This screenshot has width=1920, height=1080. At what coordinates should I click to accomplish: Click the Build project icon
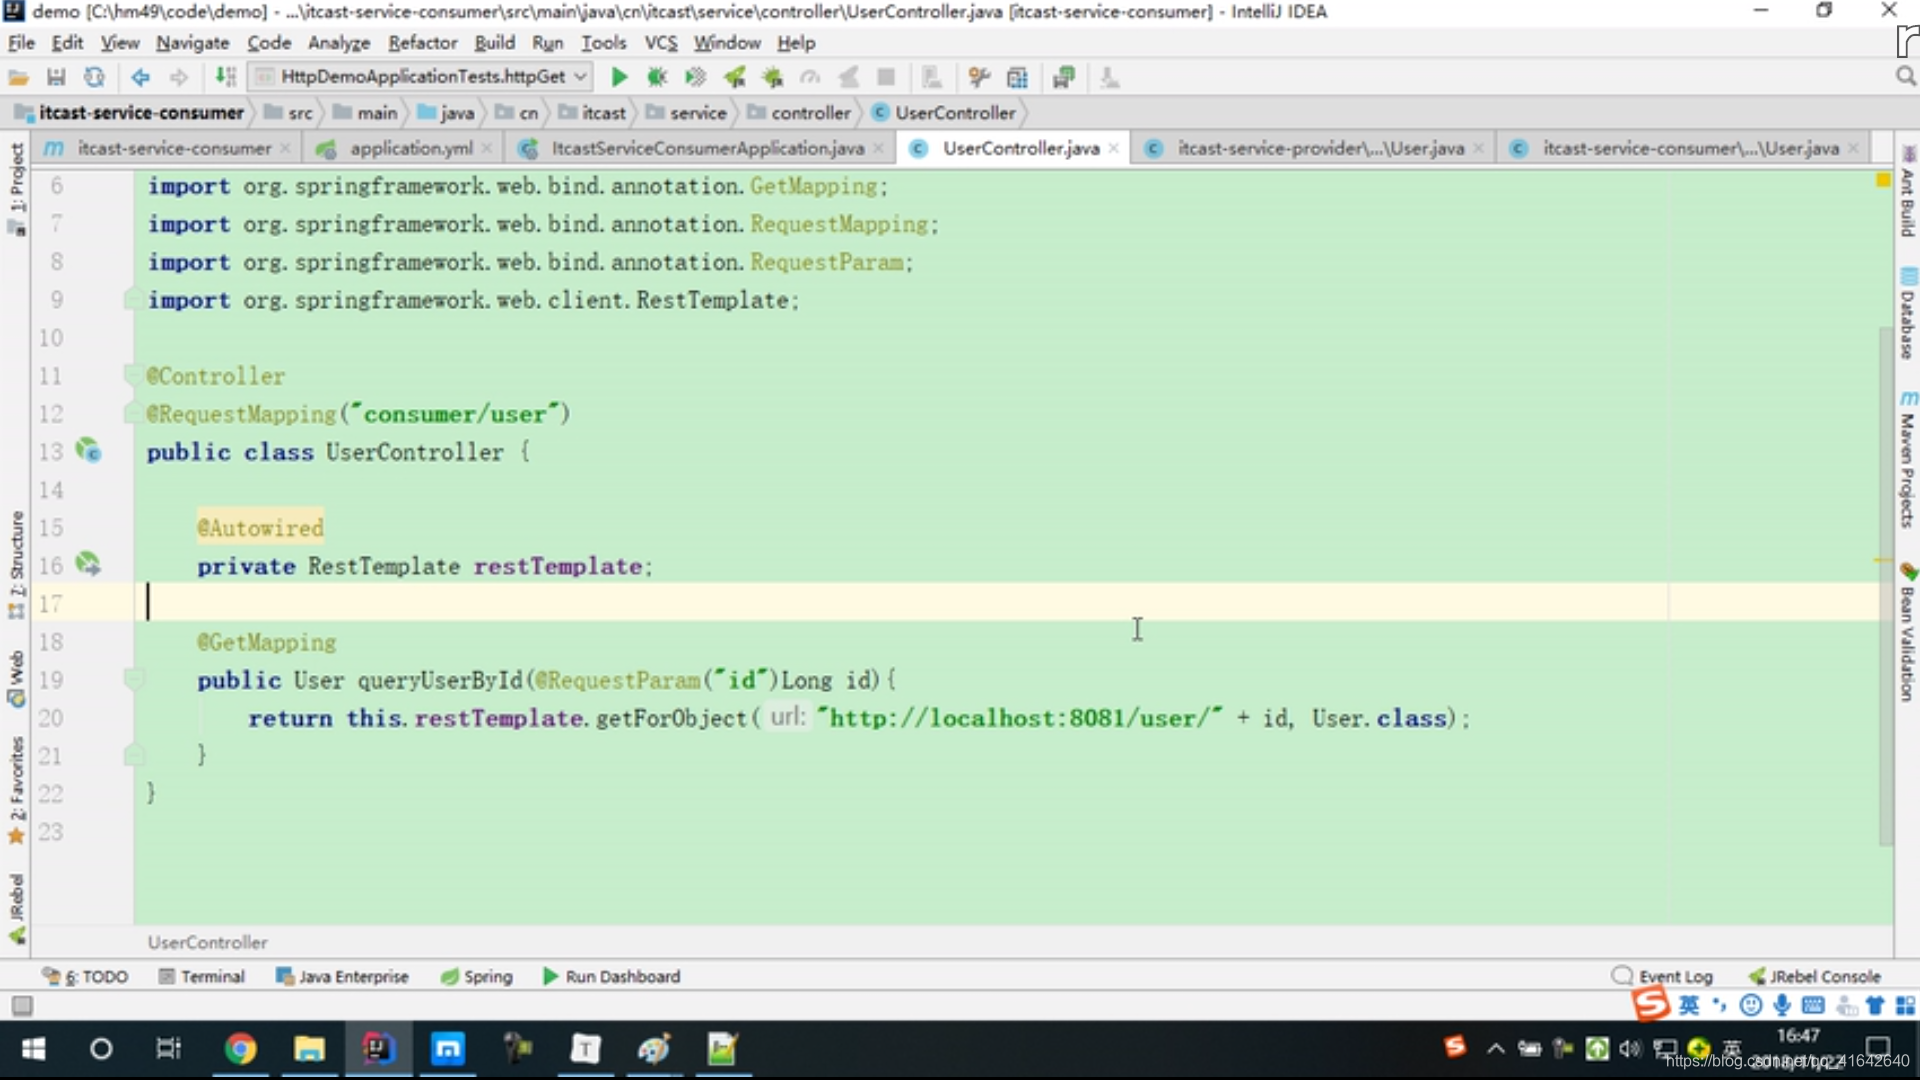click(226, 77)
